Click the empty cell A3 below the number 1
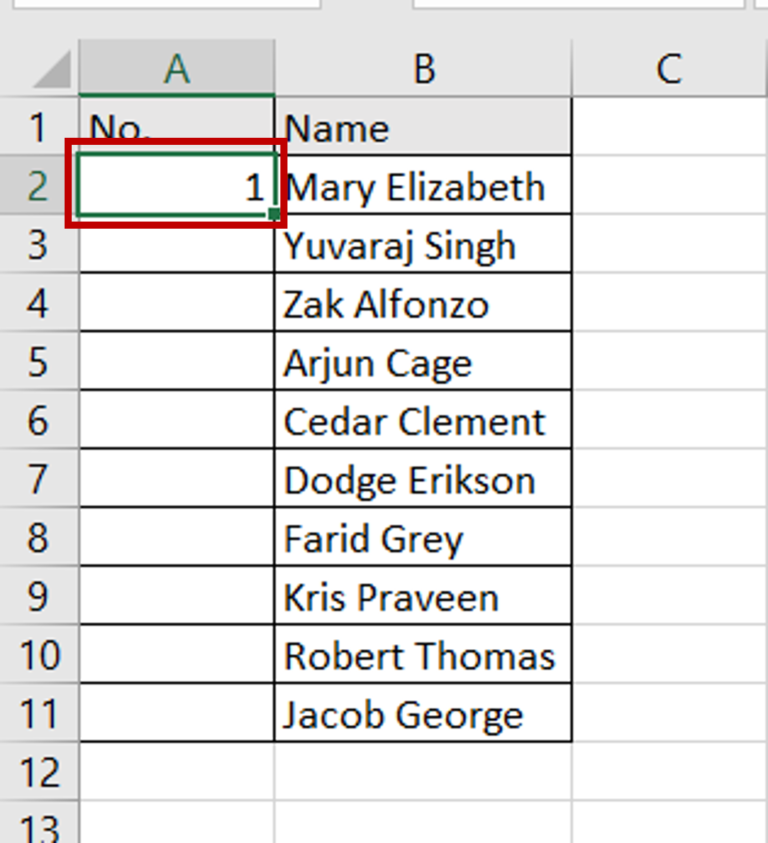The width and height of the screenshot is (768, 843). (176, 245)
